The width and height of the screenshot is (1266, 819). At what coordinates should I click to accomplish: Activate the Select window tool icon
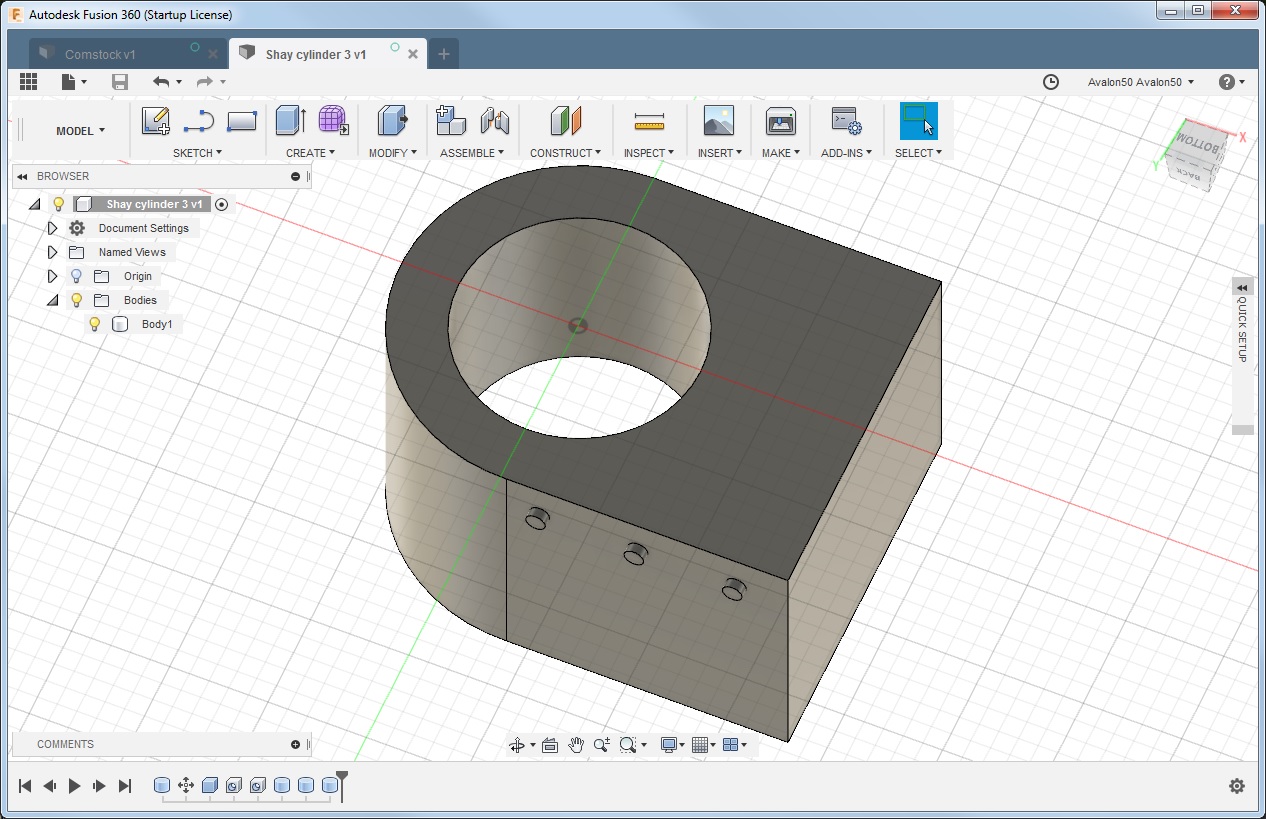tap(918, 121)
